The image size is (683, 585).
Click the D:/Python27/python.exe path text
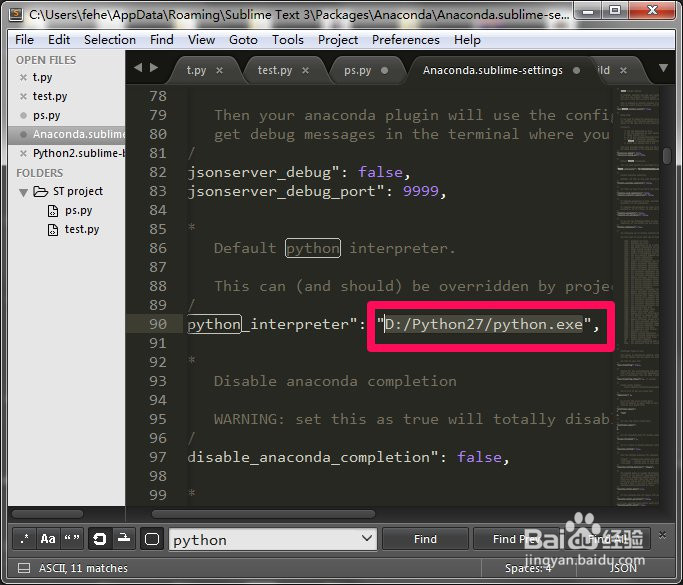pos(484,324)
